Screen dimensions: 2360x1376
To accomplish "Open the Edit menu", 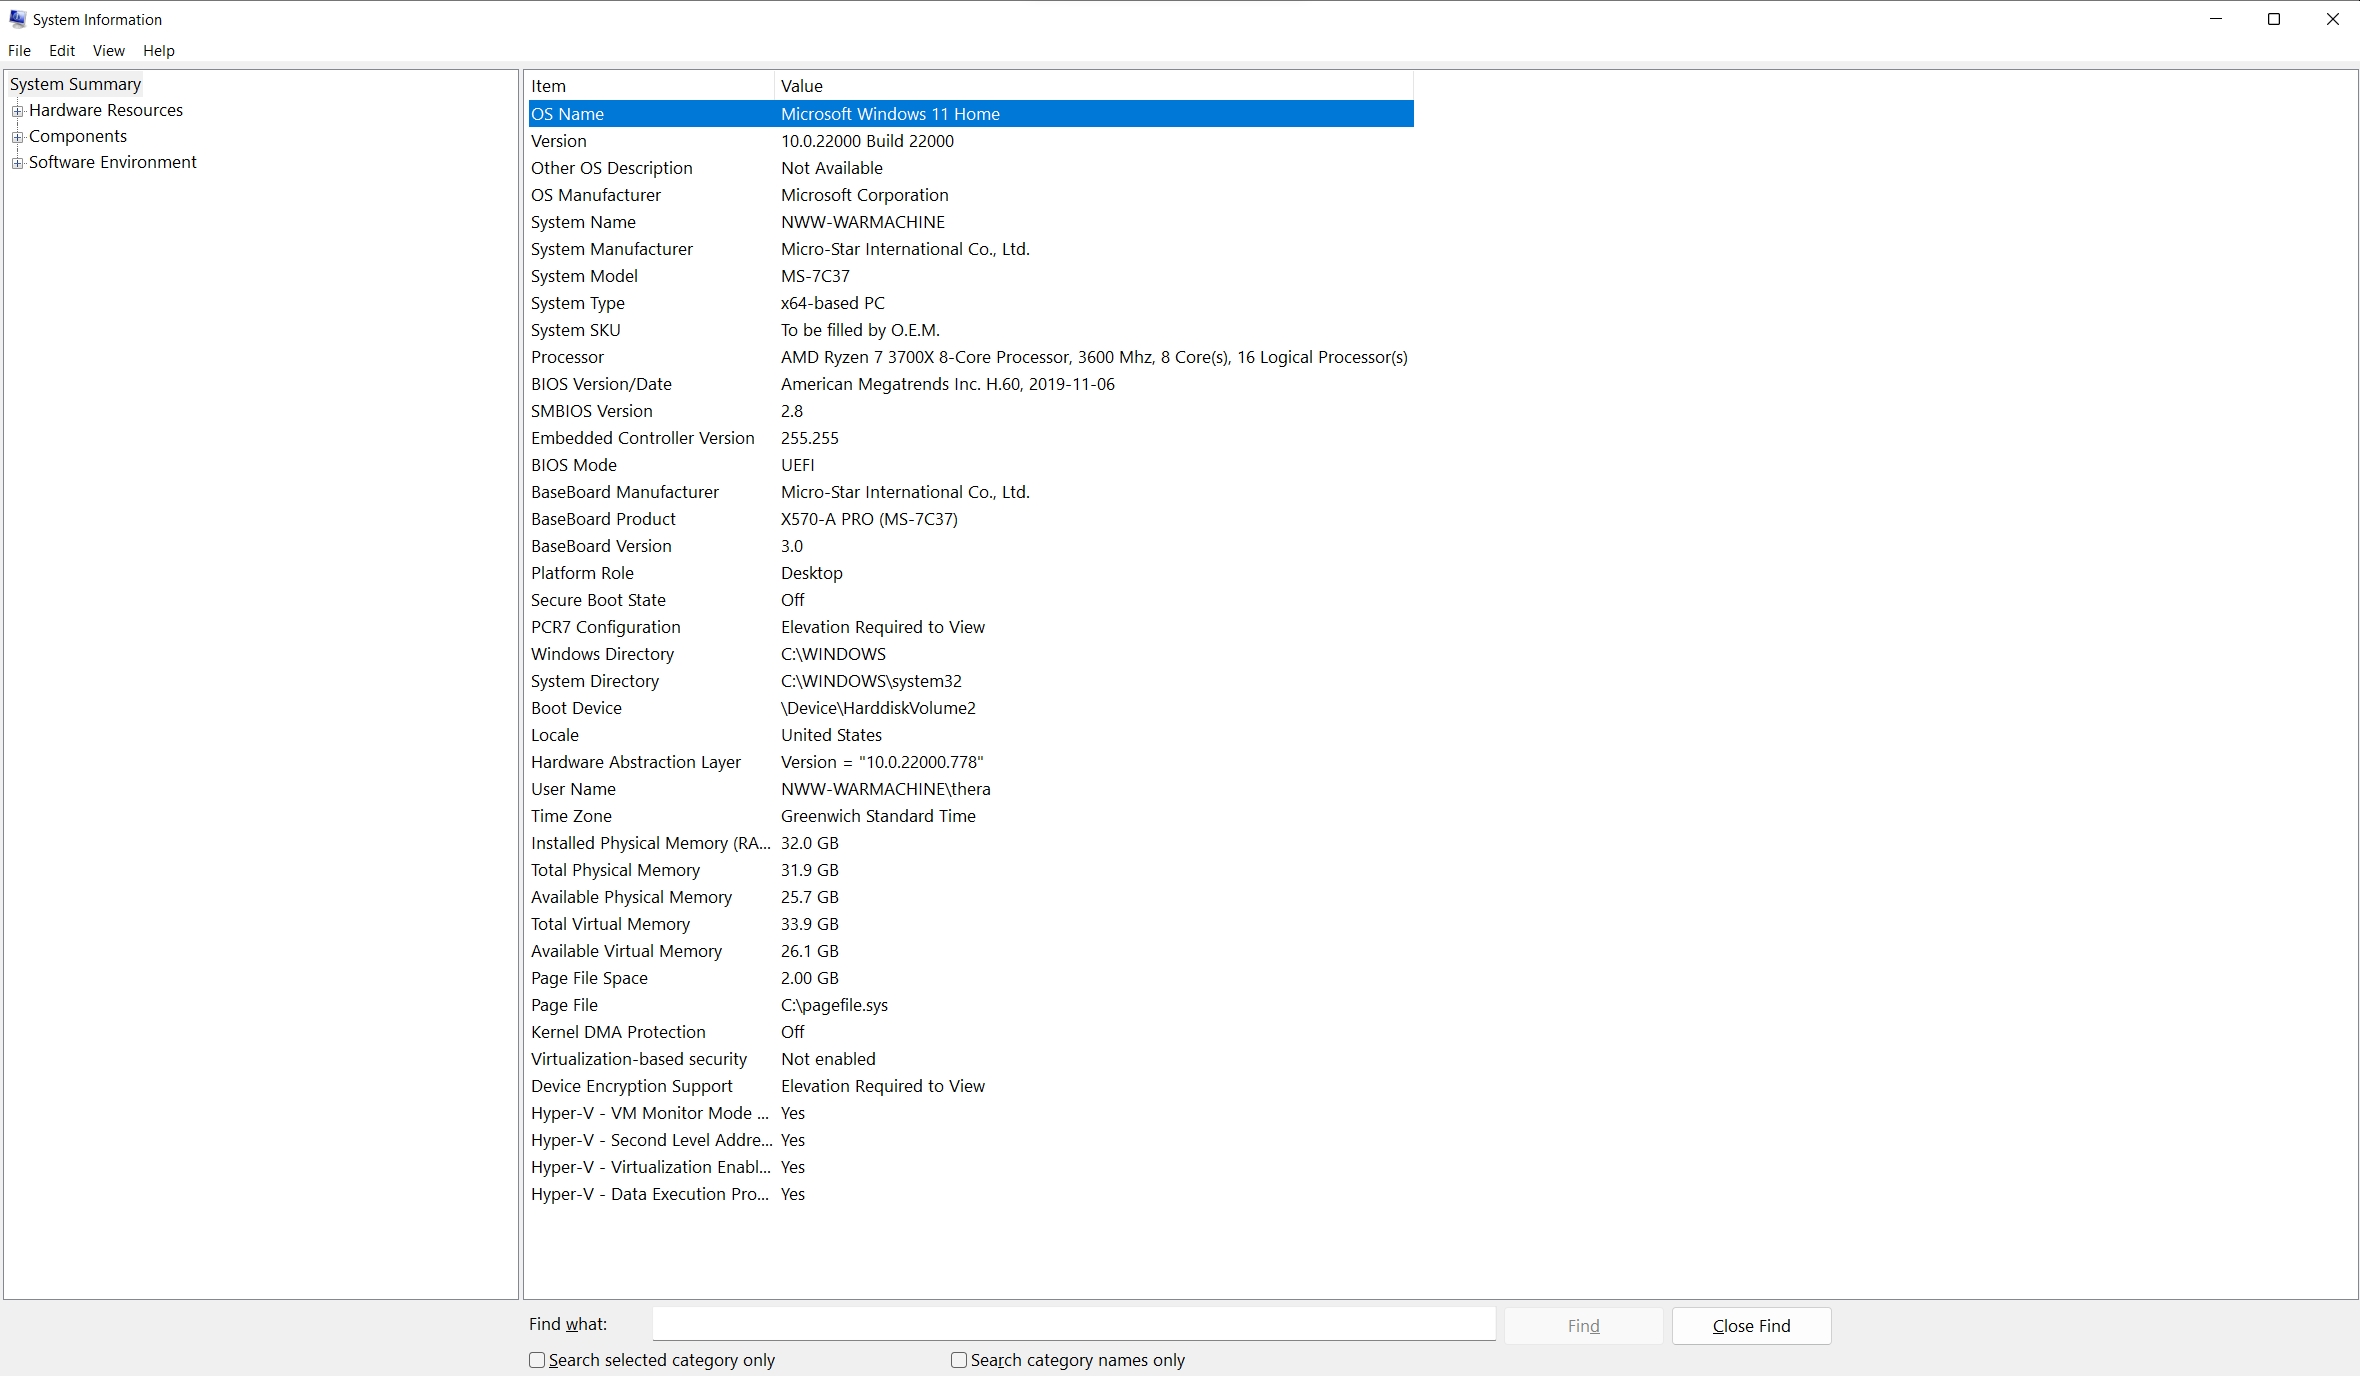I will (62, 51).
